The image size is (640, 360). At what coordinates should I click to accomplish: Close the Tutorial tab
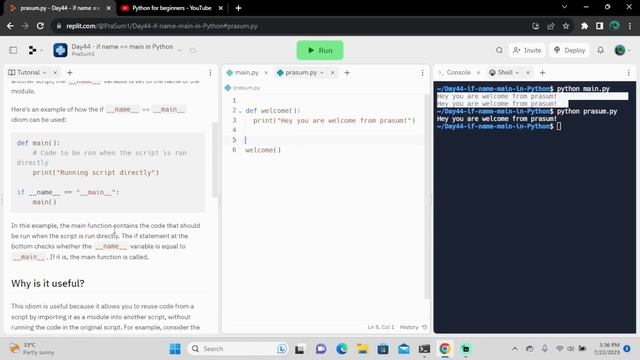(55, 72)
